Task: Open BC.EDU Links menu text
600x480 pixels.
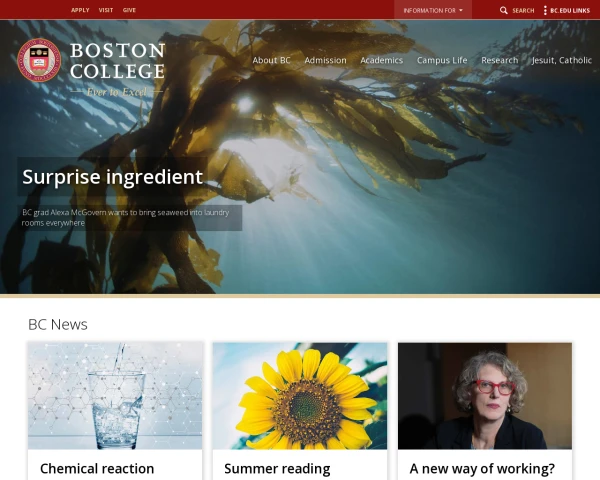Action: pos(570,11)
